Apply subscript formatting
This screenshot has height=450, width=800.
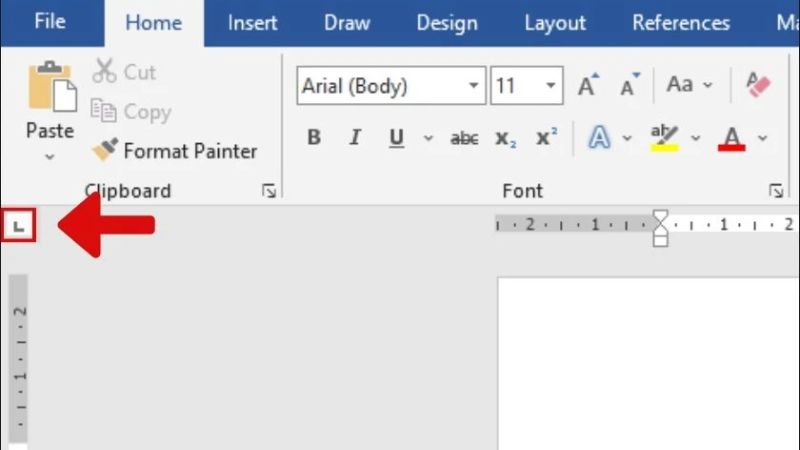tap(506, 138)
